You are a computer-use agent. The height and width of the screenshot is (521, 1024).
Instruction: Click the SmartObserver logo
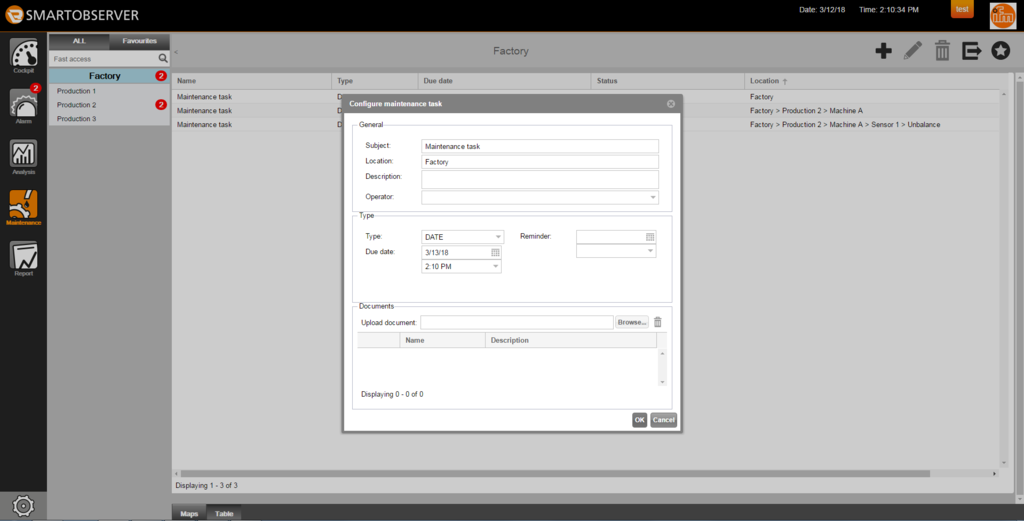72,15
